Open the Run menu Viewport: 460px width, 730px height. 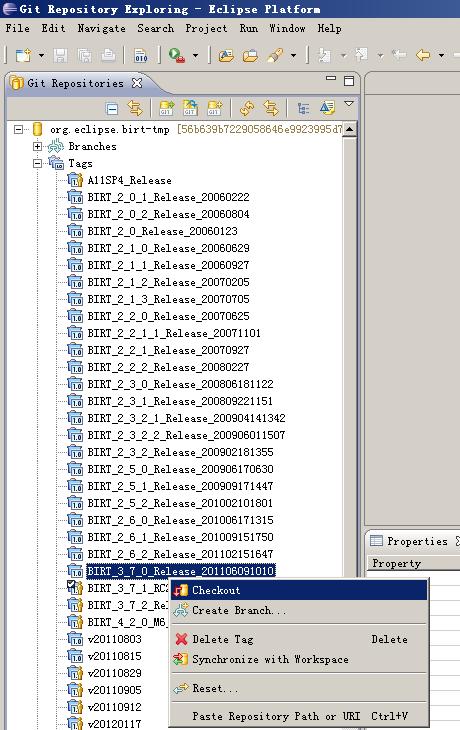click(x=249, y=28)
